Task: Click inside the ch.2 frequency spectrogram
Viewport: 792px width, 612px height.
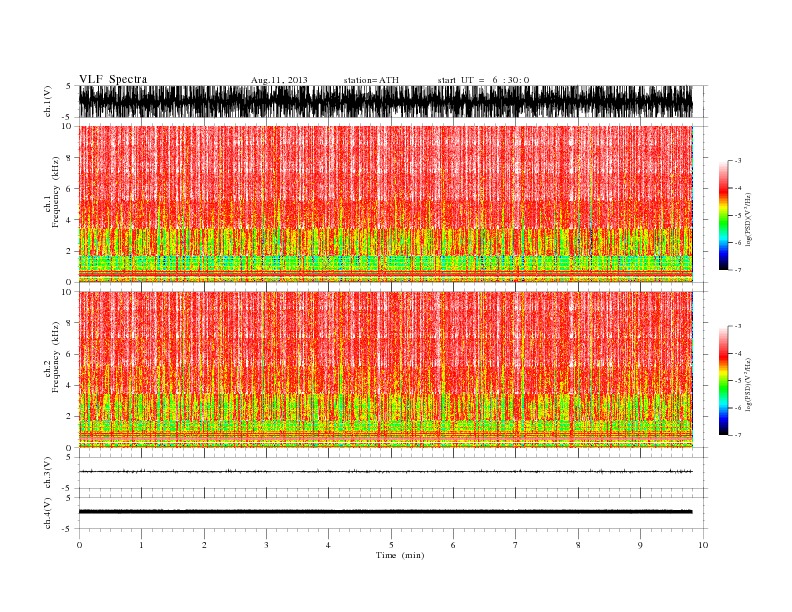Action: [386, 369]
